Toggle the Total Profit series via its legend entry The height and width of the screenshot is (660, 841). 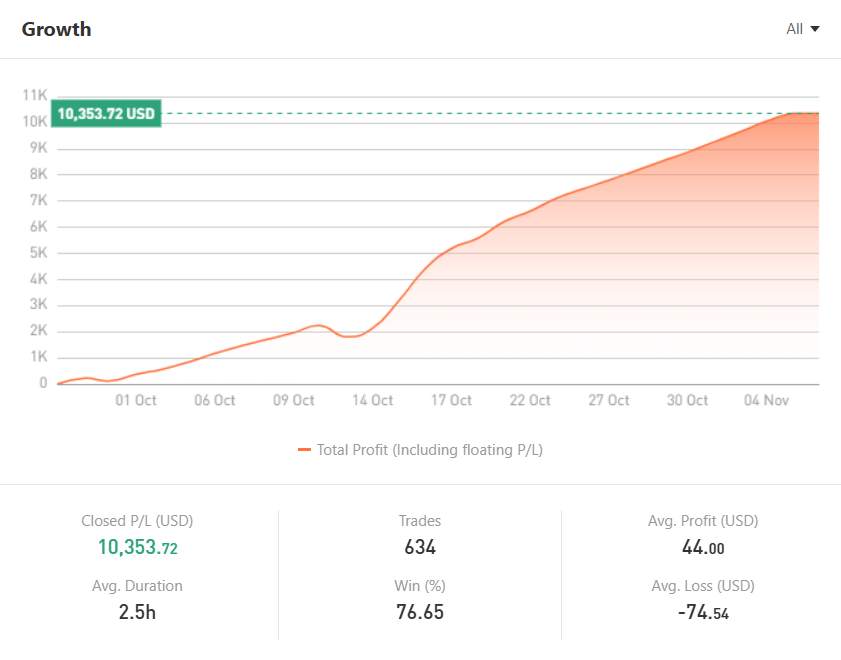coord(430,450)
